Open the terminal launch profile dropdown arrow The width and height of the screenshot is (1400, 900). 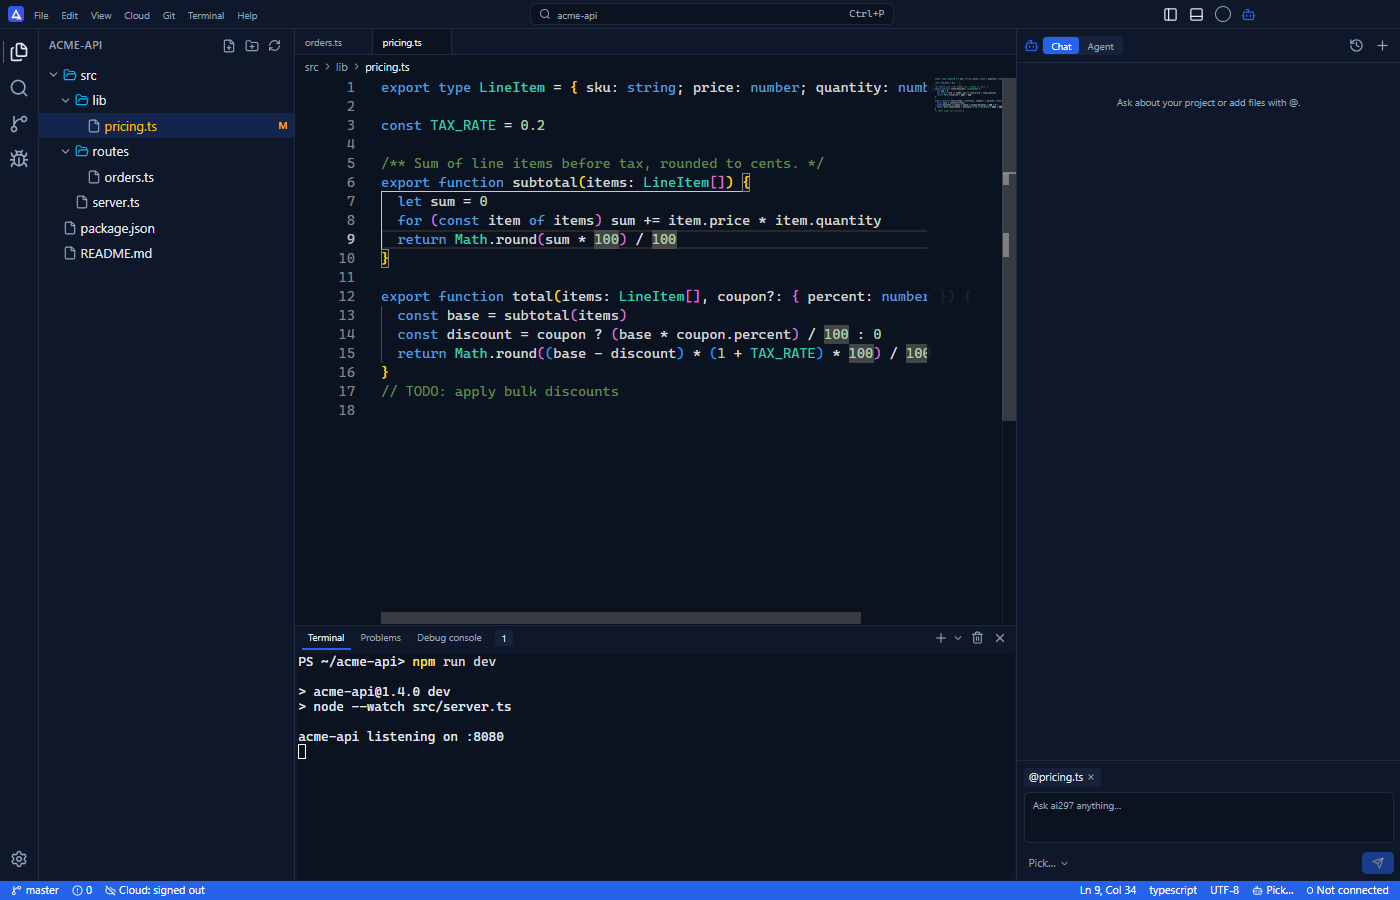point(958,638)
